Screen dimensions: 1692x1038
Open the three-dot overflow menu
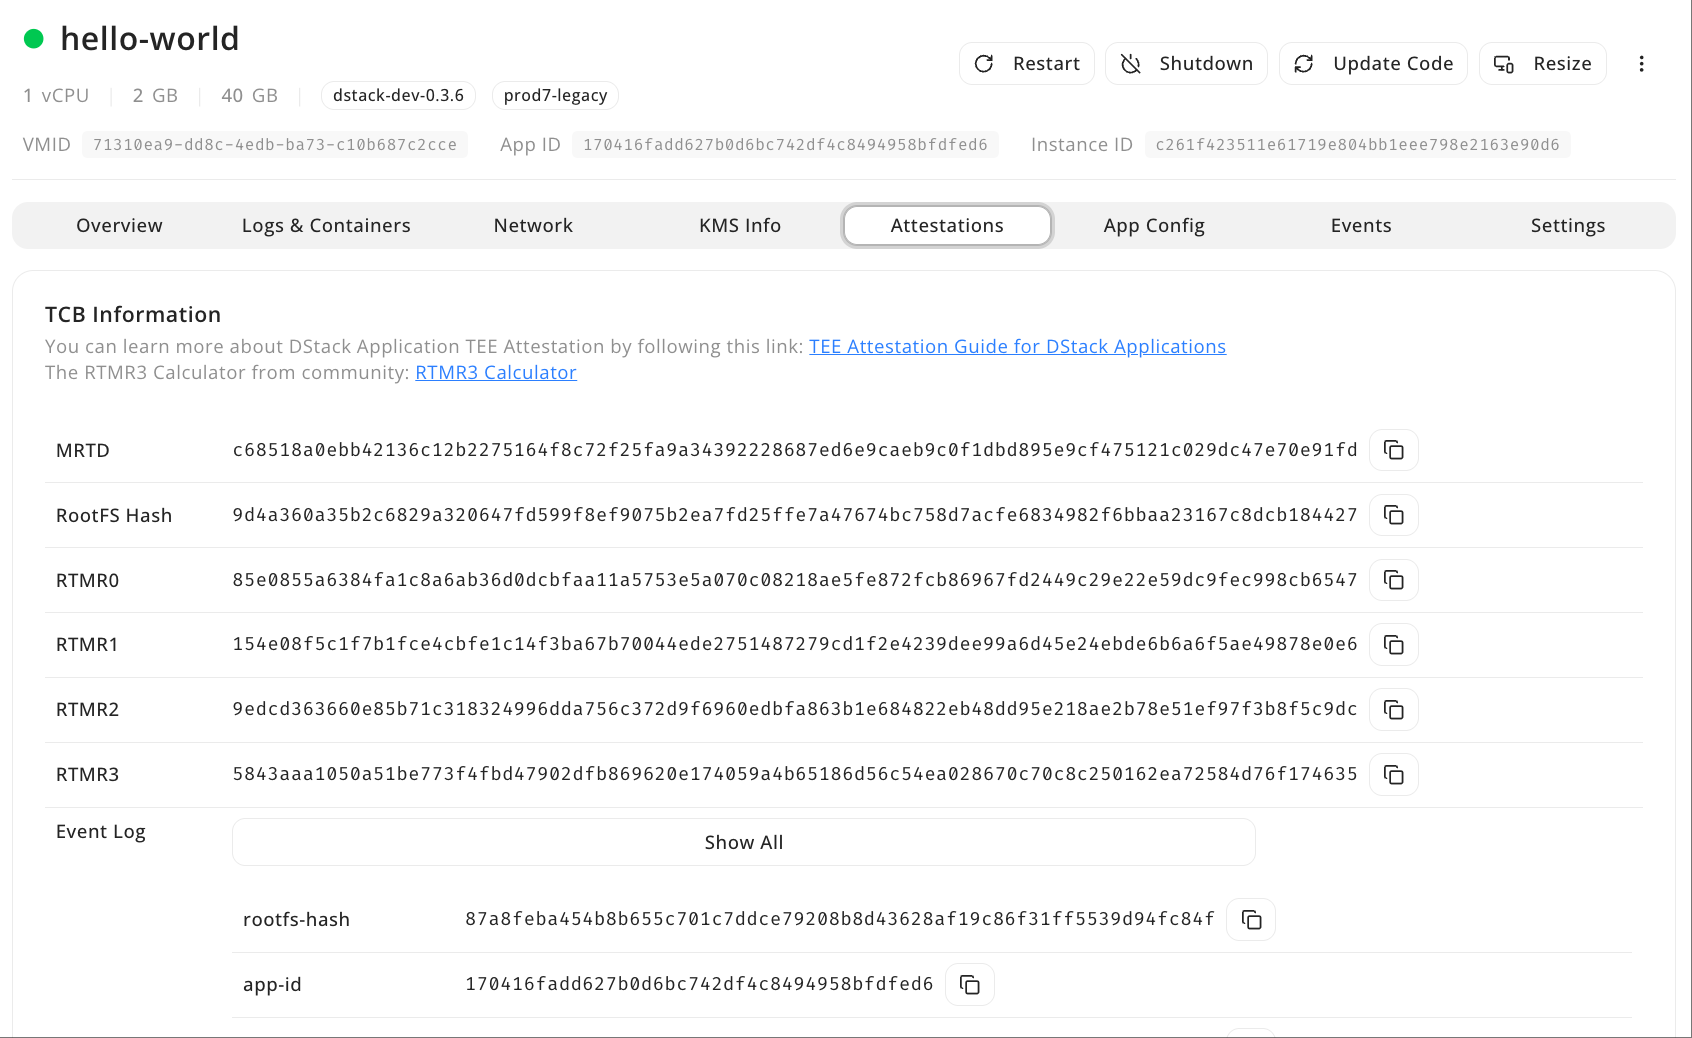(1641, 63)
